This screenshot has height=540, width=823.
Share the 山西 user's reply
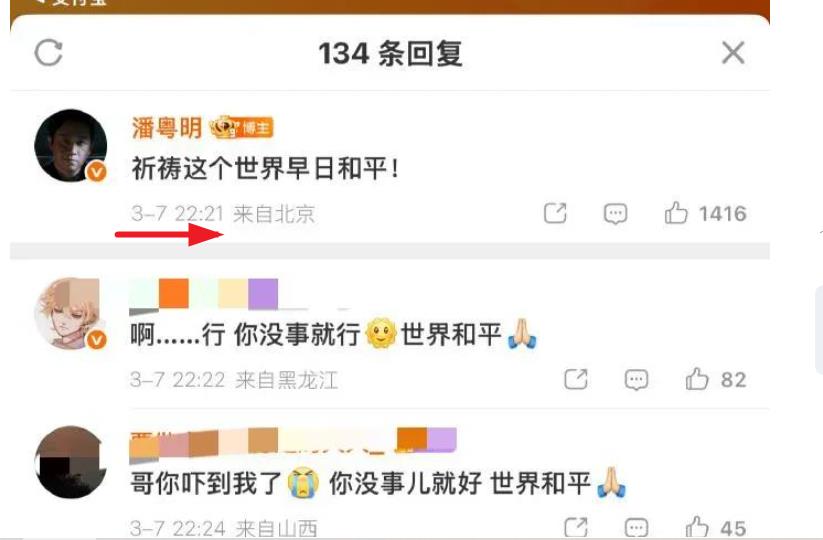point(575,527)
